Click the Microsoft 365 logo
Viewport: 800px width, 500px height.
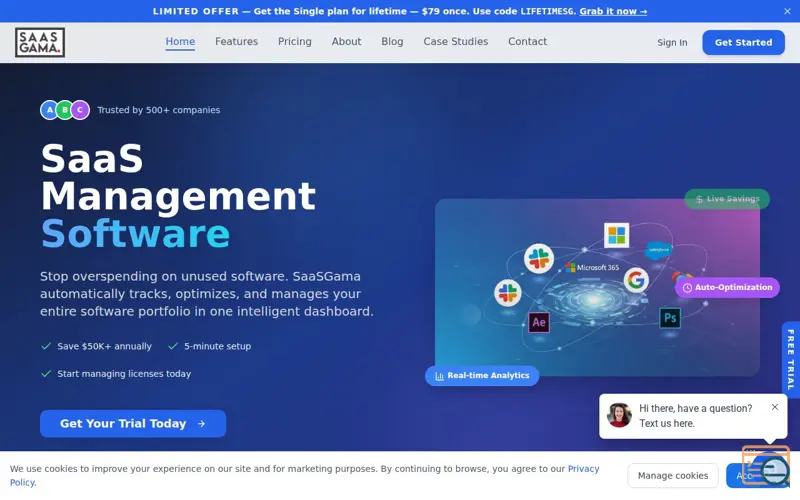coord(592,267)
